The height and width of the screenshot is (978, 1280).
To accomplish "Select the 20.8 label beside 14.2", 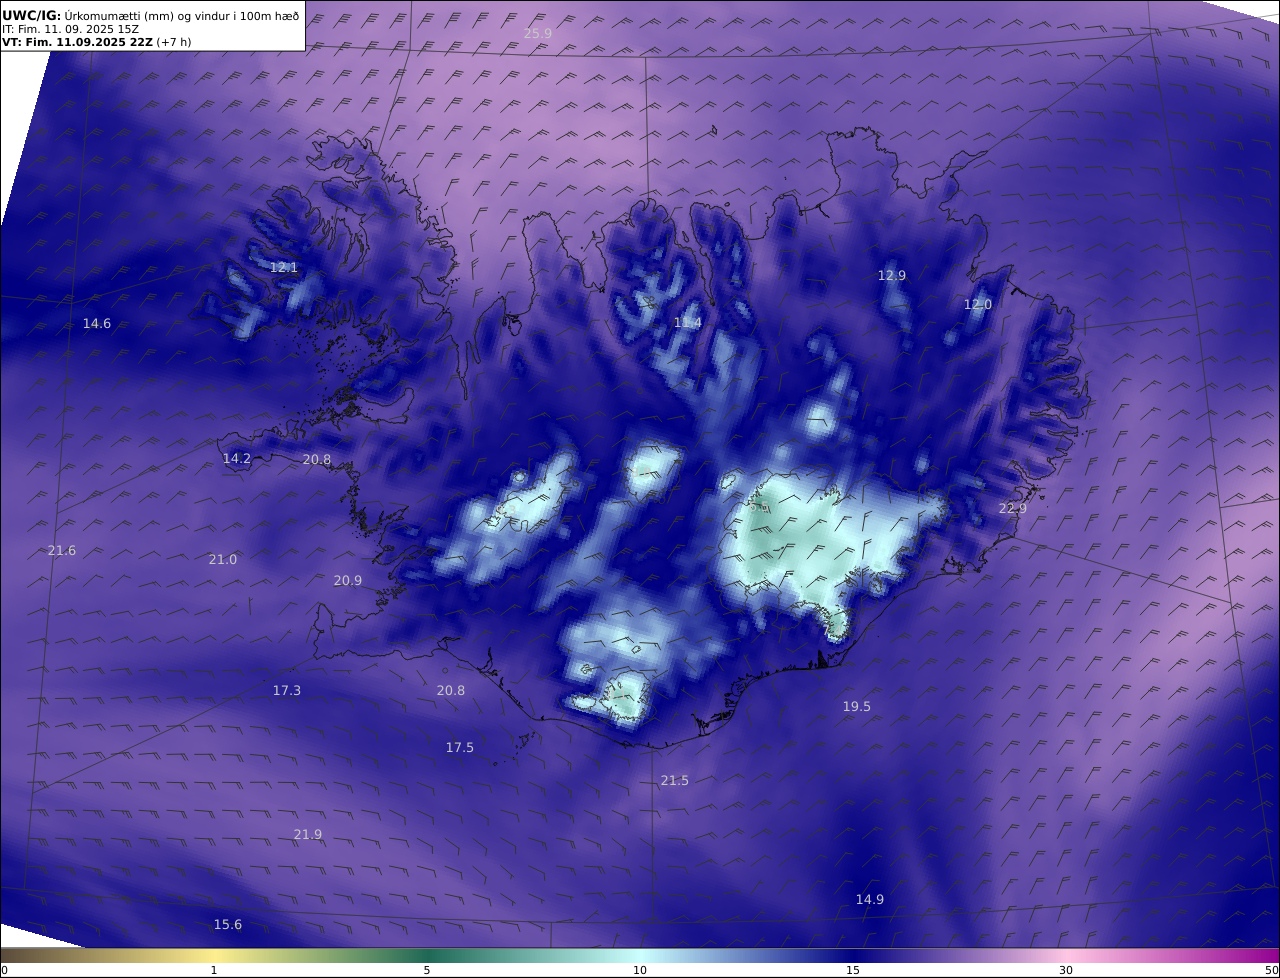I will click(317, 459).
